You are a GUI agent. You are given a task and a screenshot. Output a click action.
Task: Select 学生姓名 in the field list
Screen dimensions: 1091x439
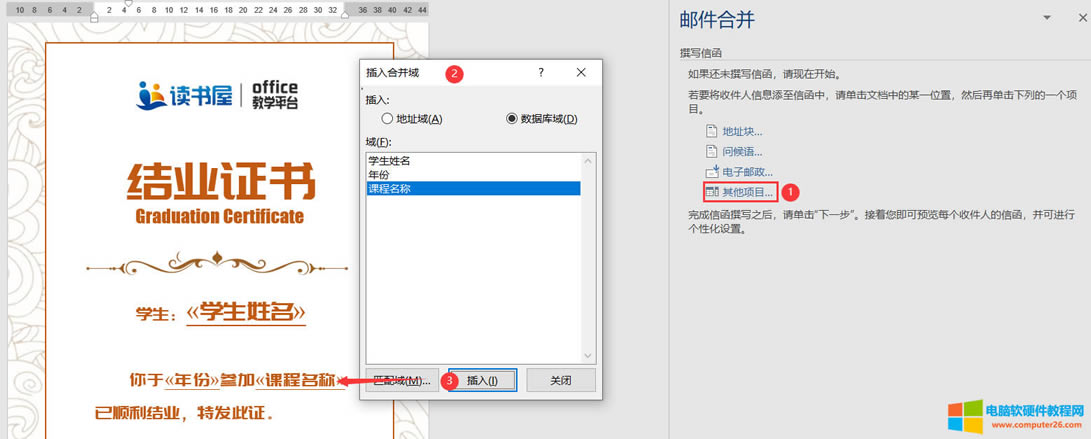coord(474,161)
